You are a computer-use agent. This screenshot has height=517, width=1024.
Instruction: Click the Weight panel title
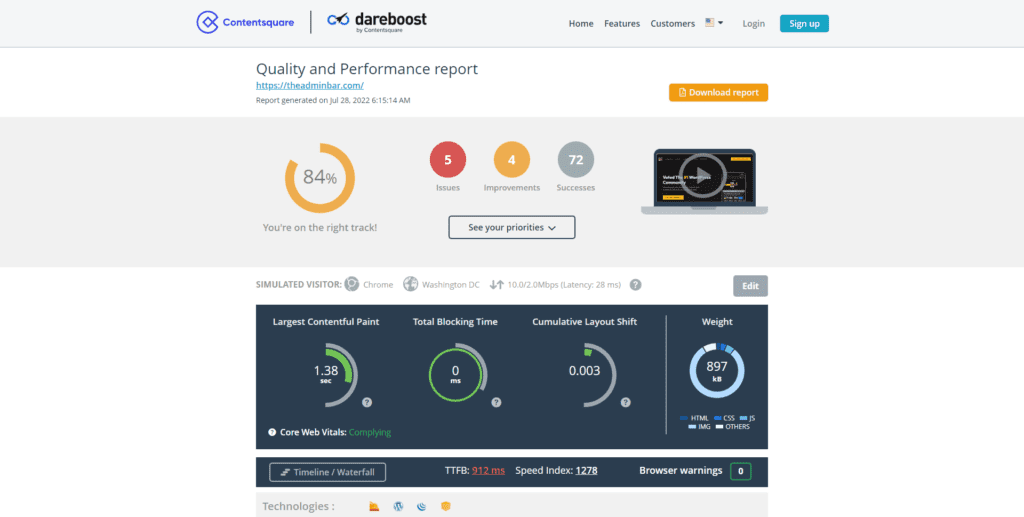pos(717,322)
